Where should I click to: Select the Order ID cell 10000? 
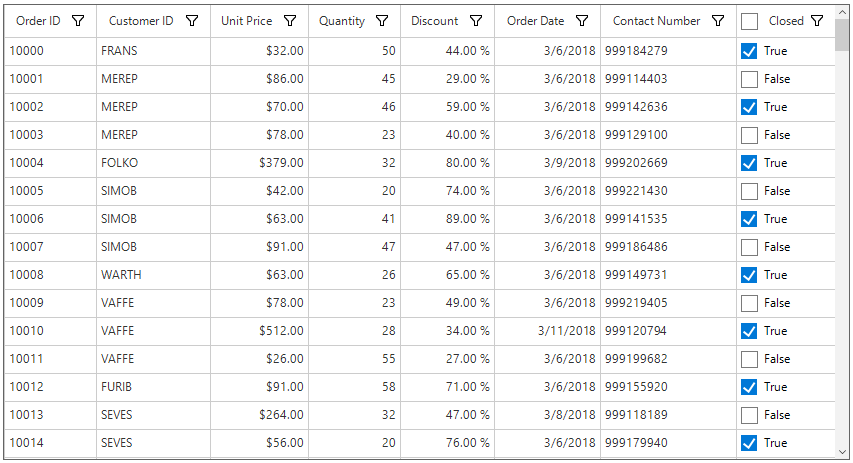click(x=51, y=51)
